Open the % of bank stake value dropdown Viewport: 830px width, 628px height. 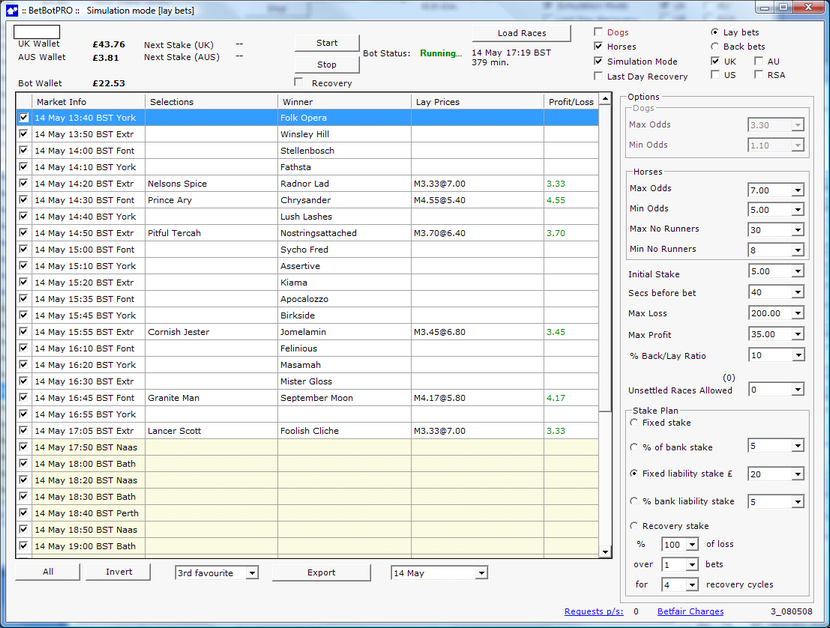pyautogui.click(x=798, y=446)
